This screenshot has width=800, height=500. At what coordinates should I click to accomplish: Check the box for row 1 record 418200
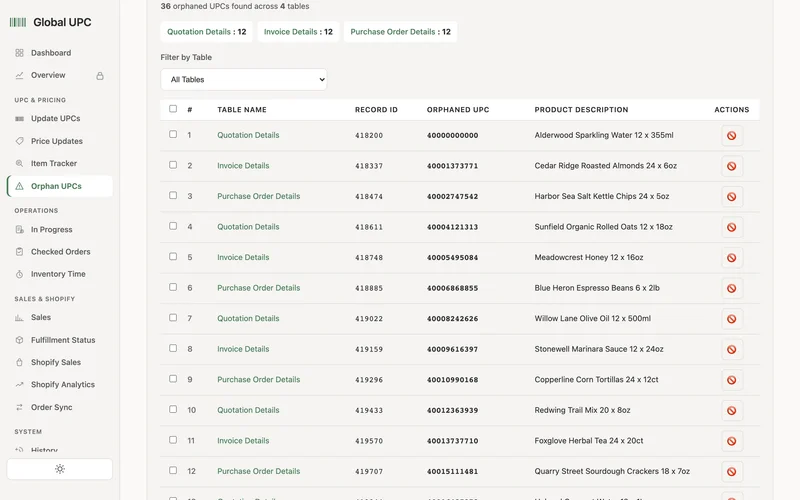pyautogui.click(x=173, y=134)
